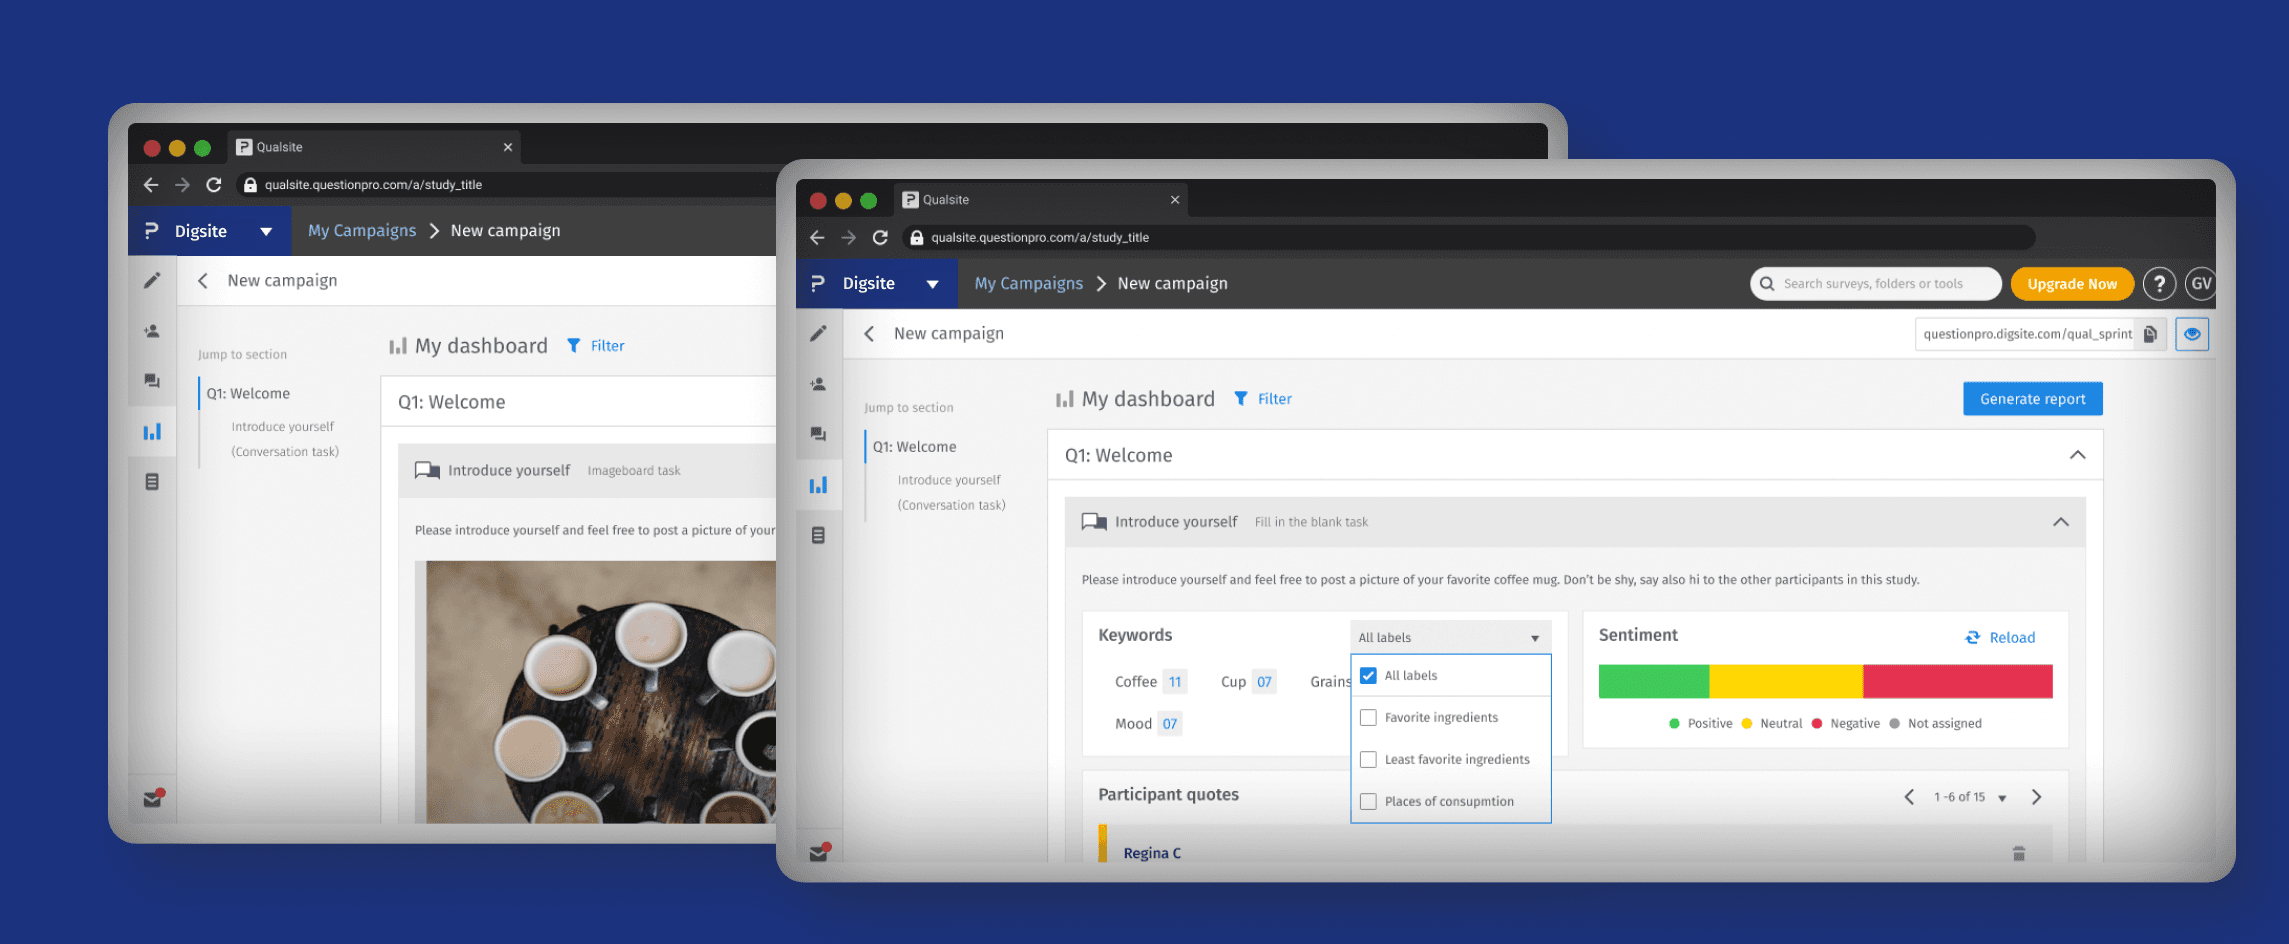
Task: Click the copy link icon beside campaign URL
Action: click(2149, 334)
